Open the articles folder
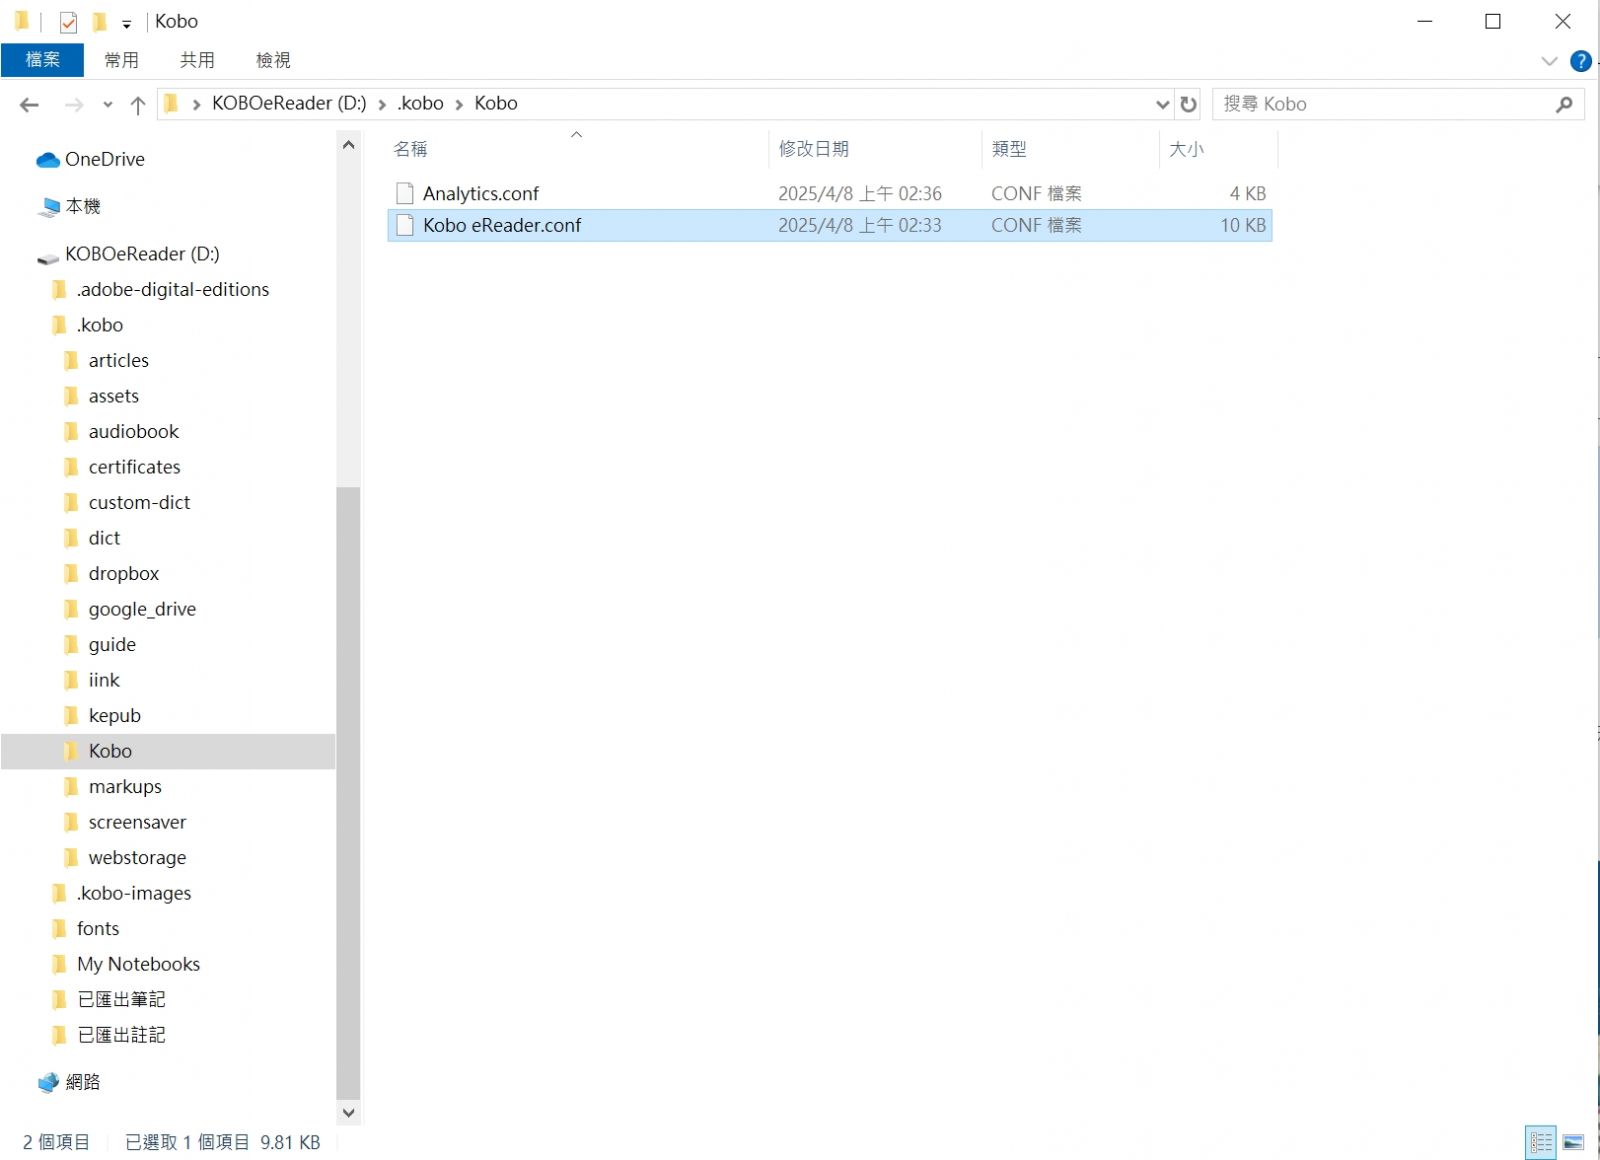The height and width of the screenshot is (1160, 1600). click(118, 360)
